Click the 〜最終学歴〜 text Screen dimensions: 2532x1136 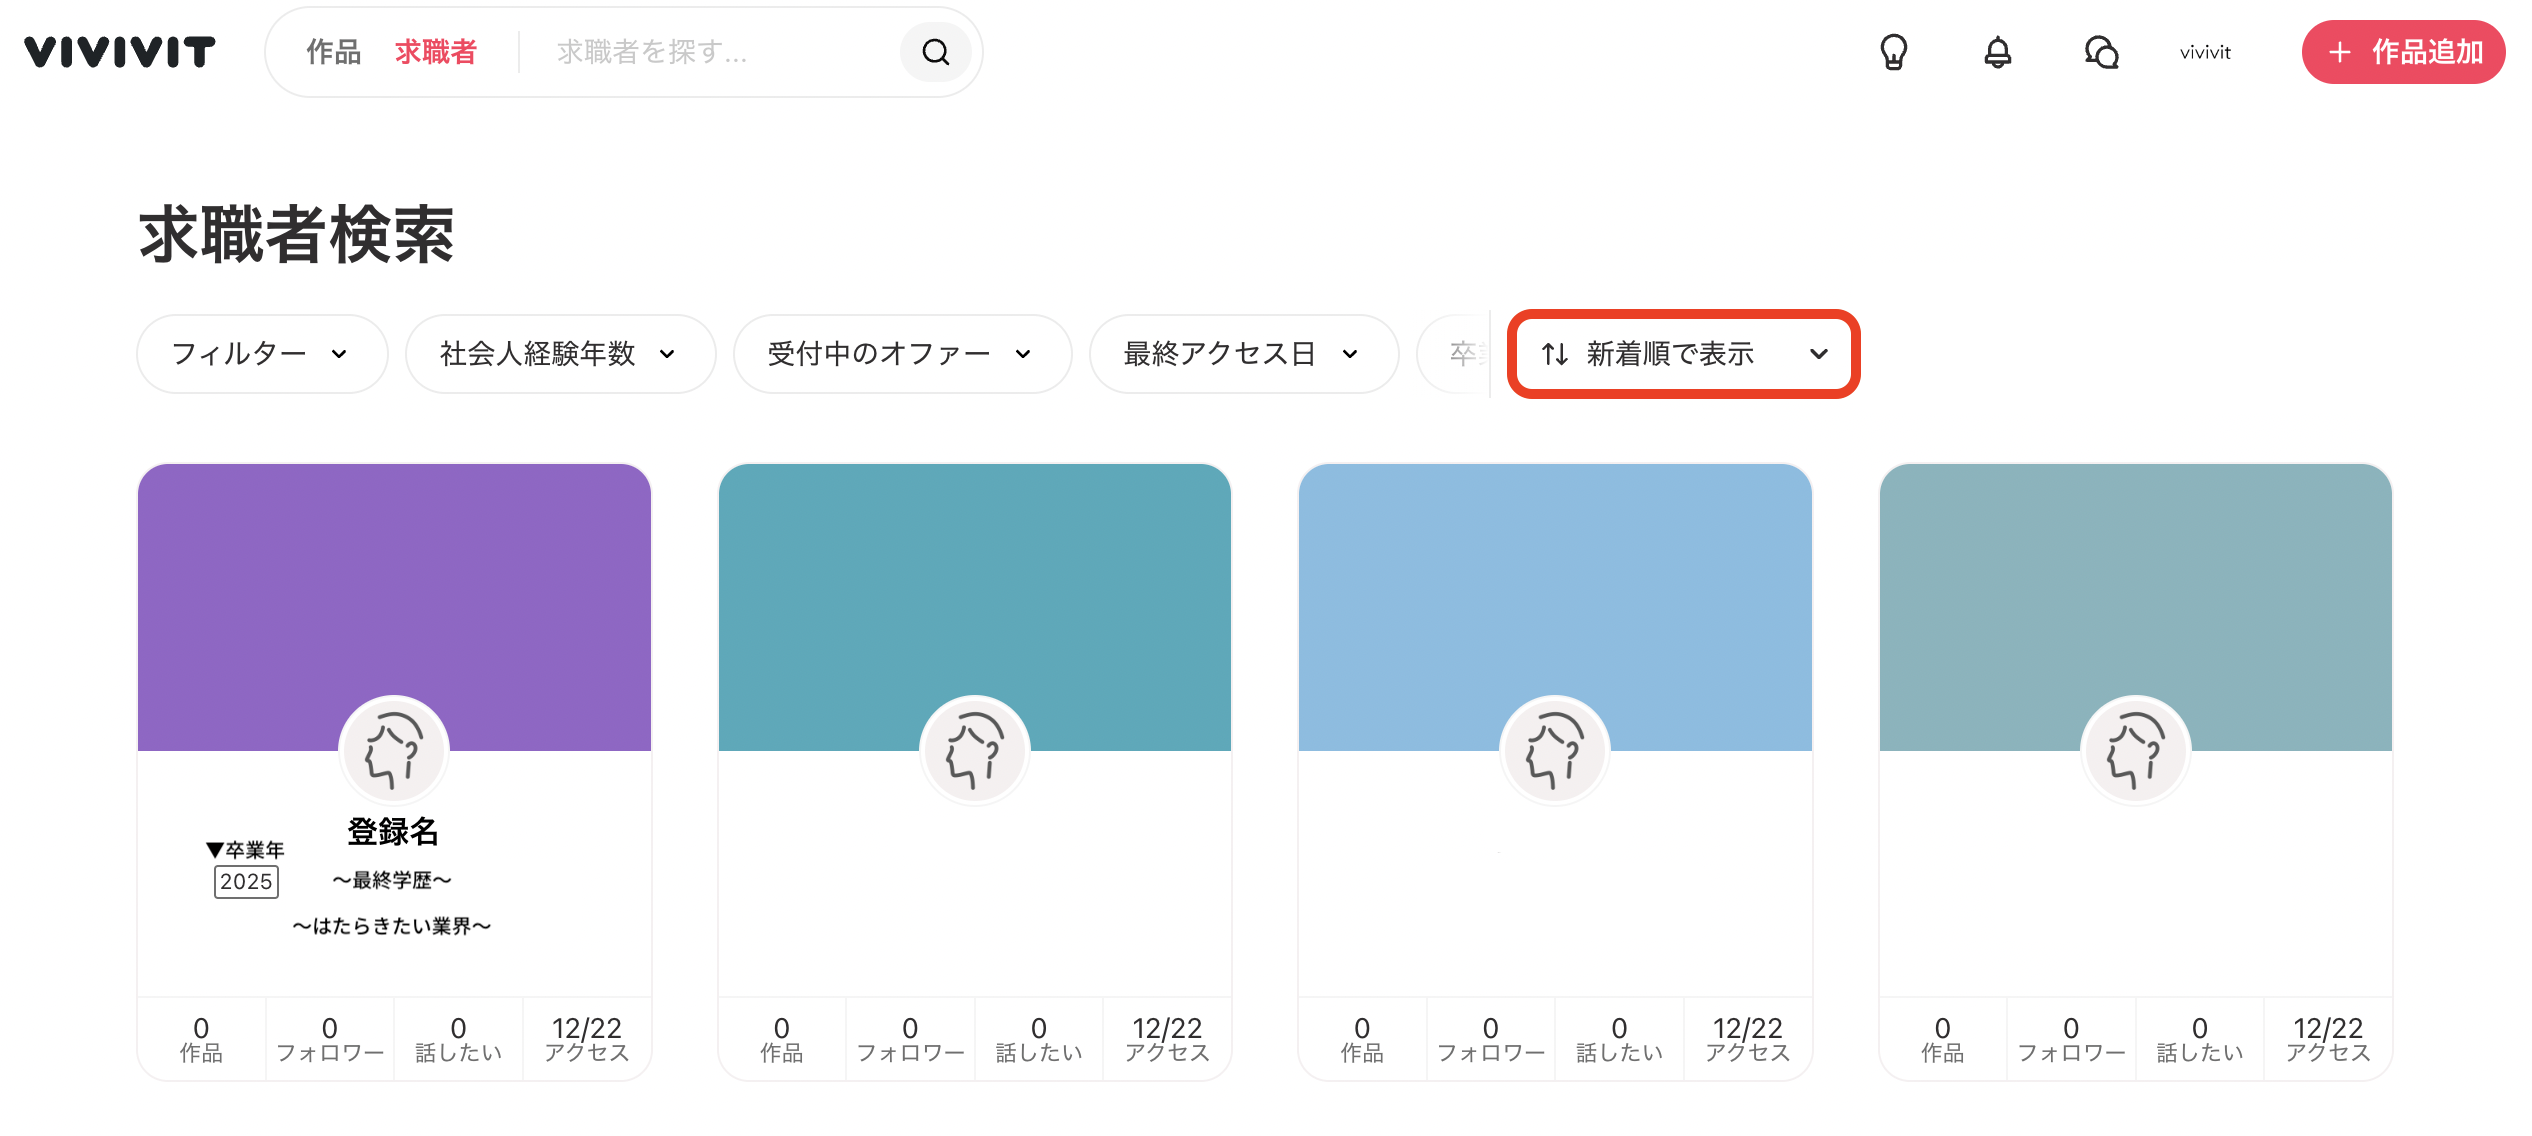(392, 880)
